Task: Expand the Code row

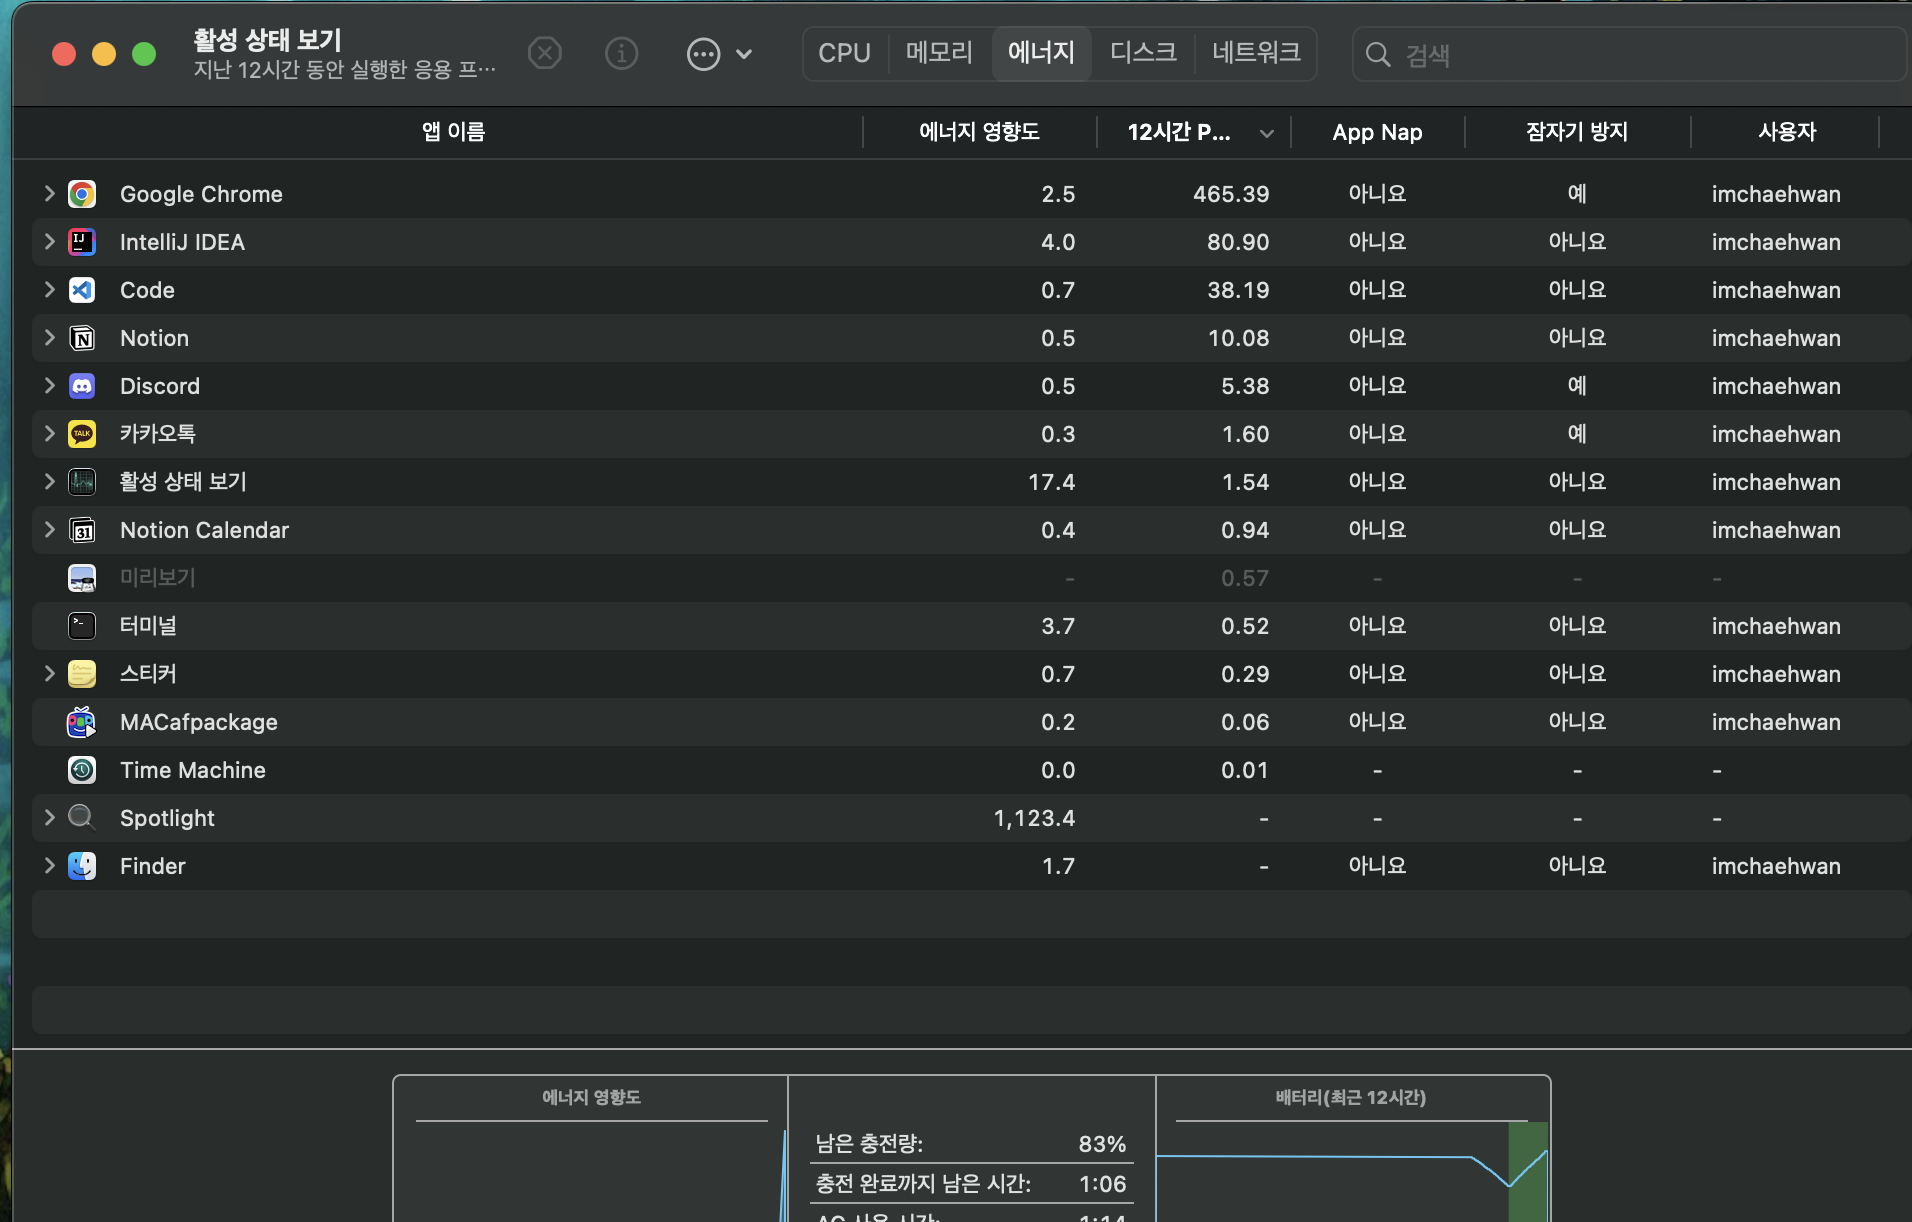Action: click(x=49, y=289)
